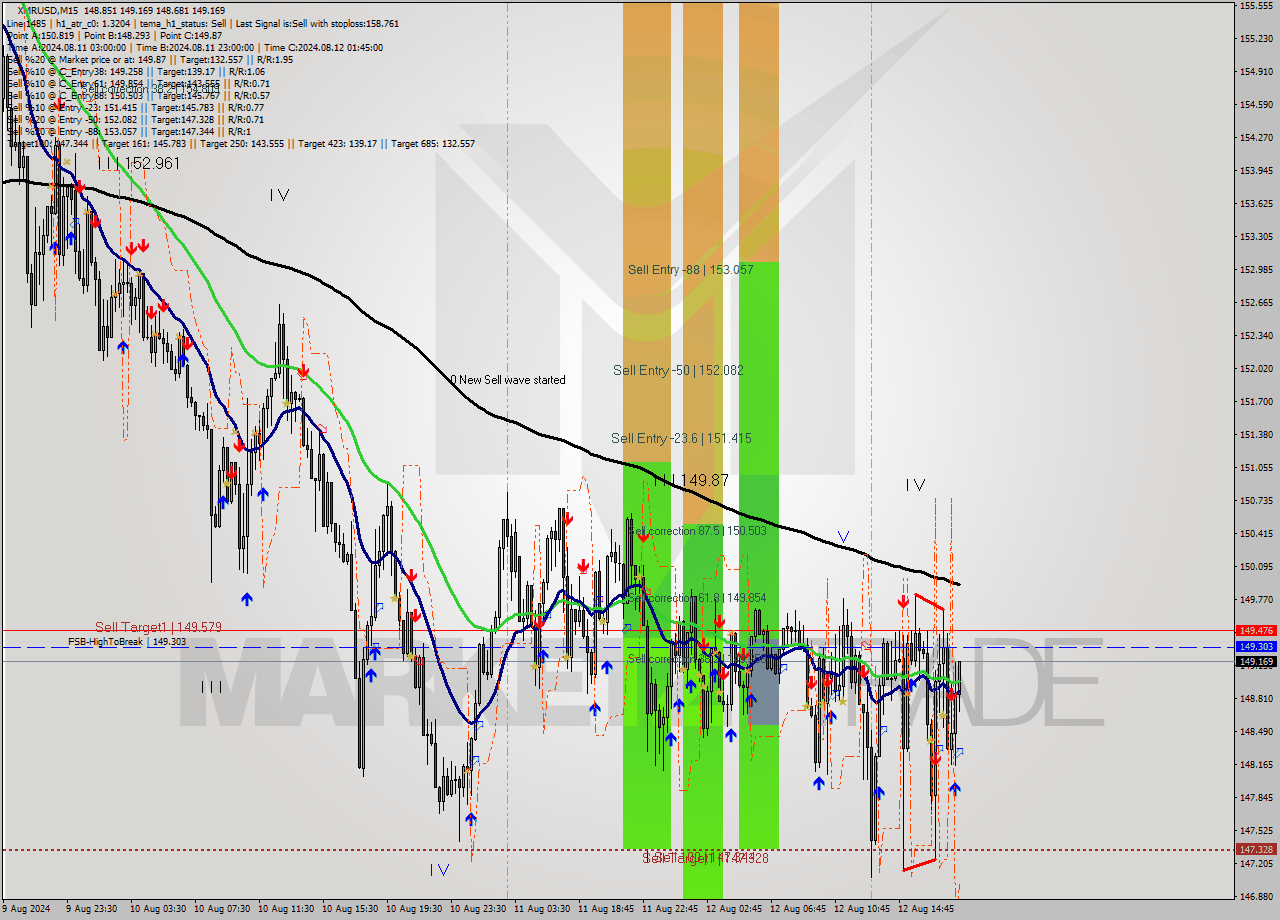Image resolution: width=1280 pixels, height=920 pixels.
Task: Click 154.270 on the price axis
Action: tap(1256, 137)
